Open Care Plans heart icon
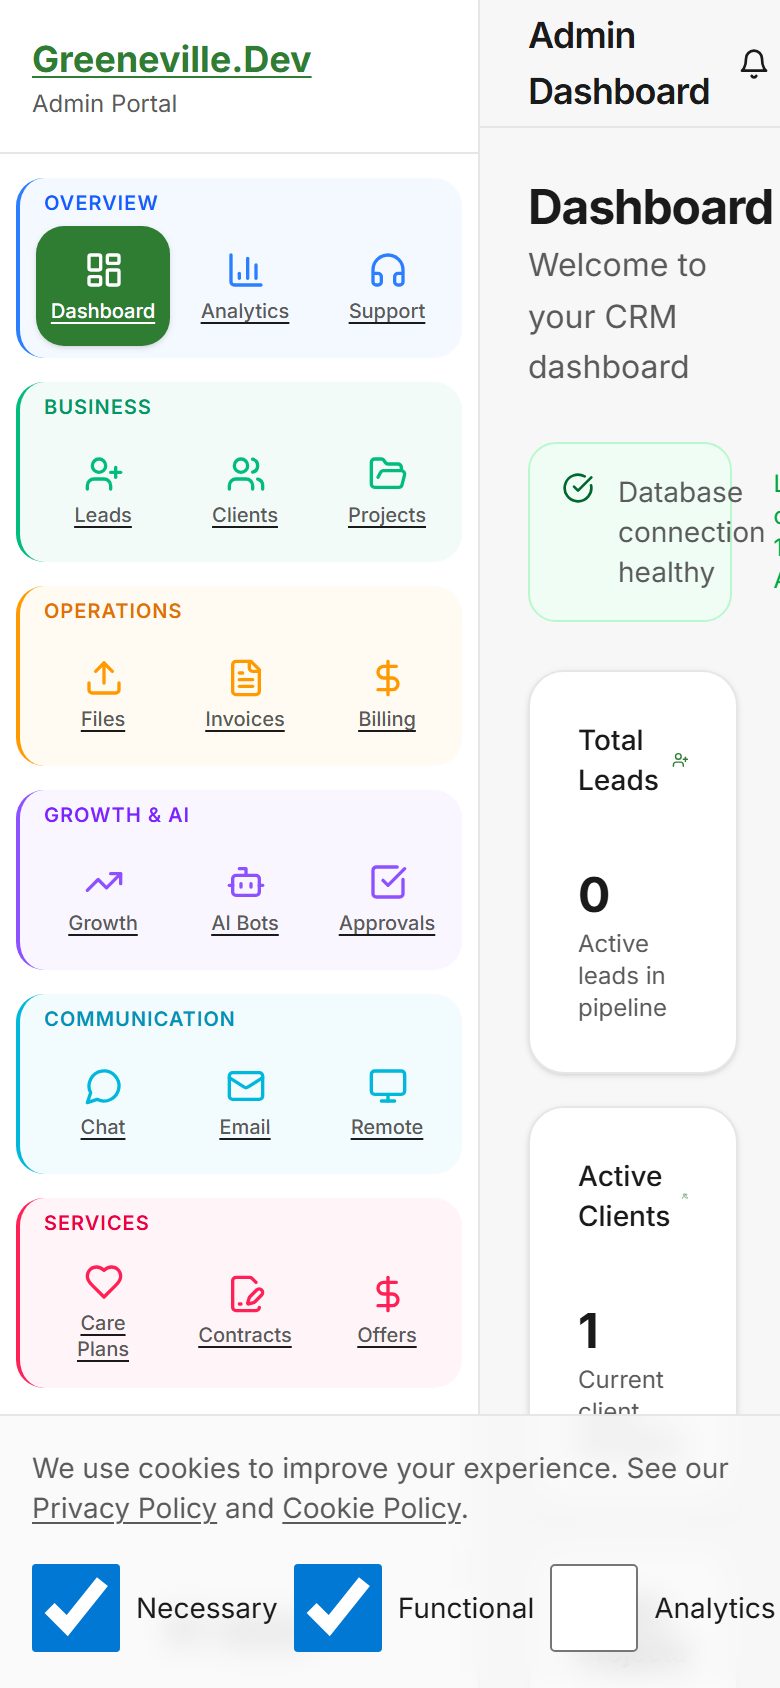This screenshot has width=780, height=1688. tap(103, 1282)
